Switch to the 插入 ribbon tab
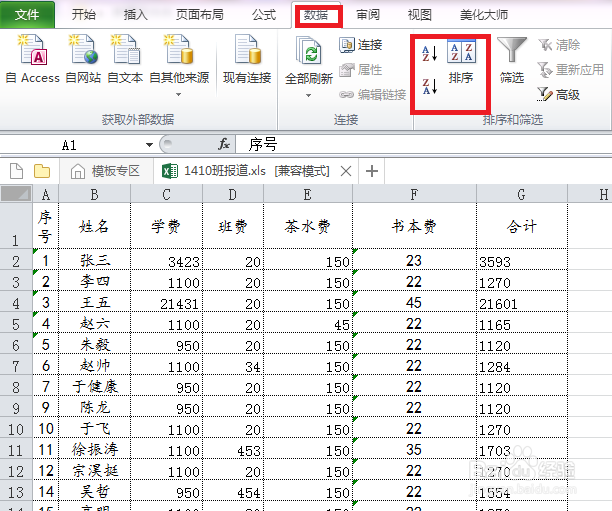The image size is (612, 511). 135,15
